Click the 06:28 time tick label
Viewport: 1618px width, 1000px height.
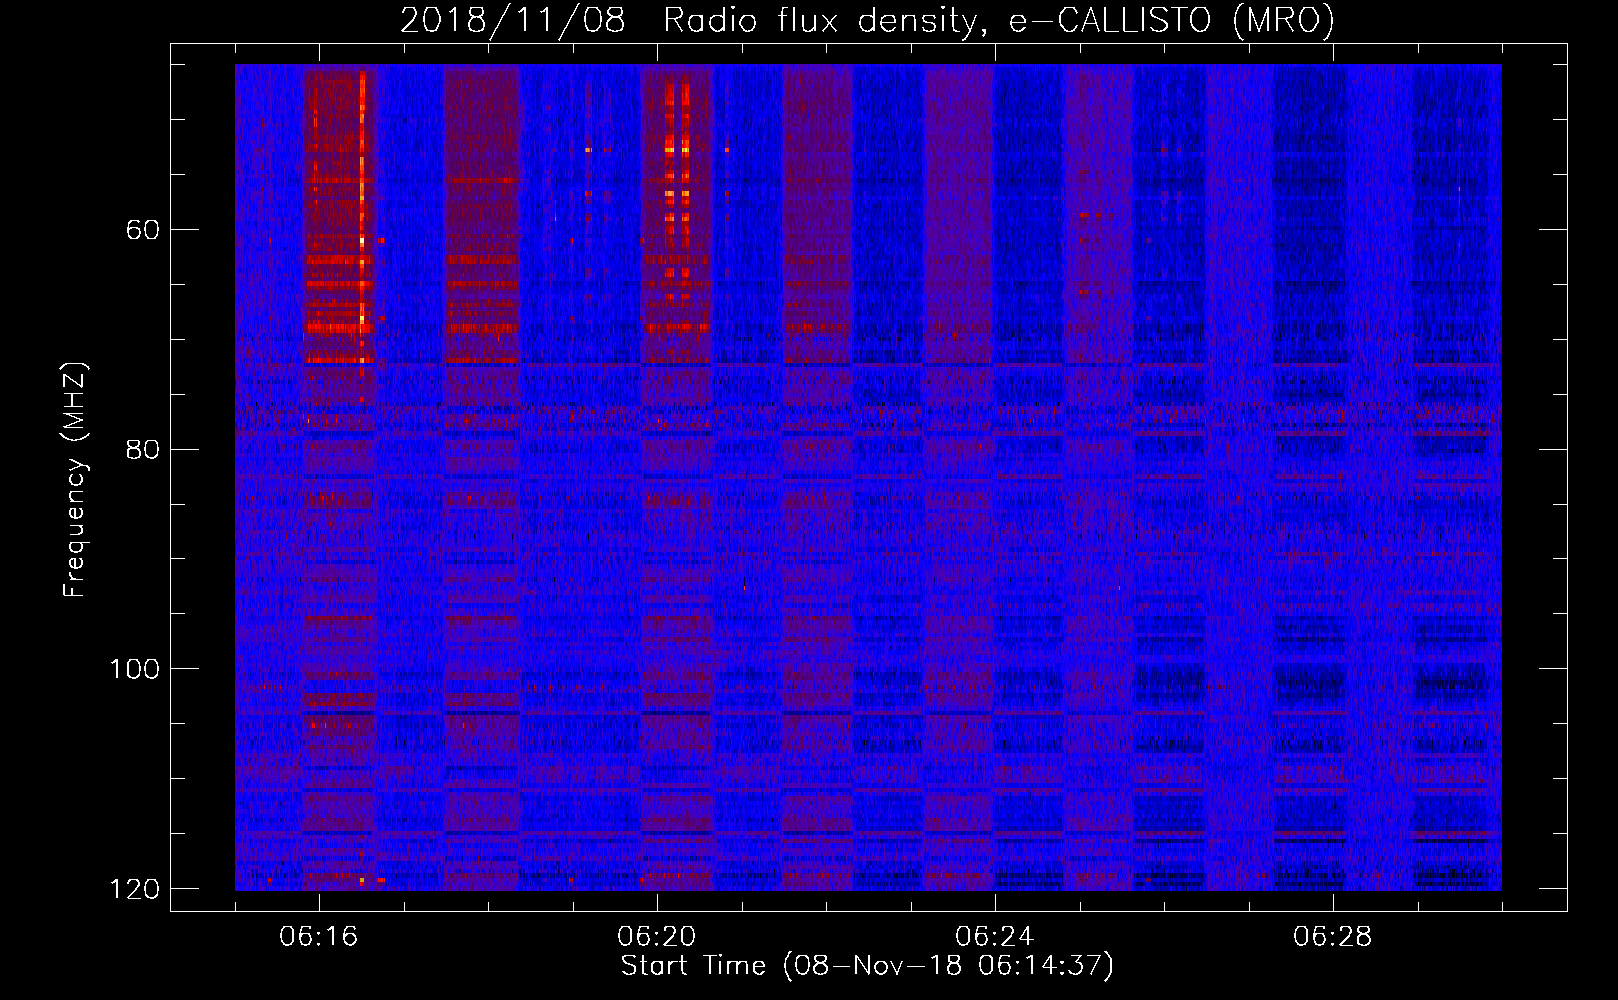coord(1333,937)
